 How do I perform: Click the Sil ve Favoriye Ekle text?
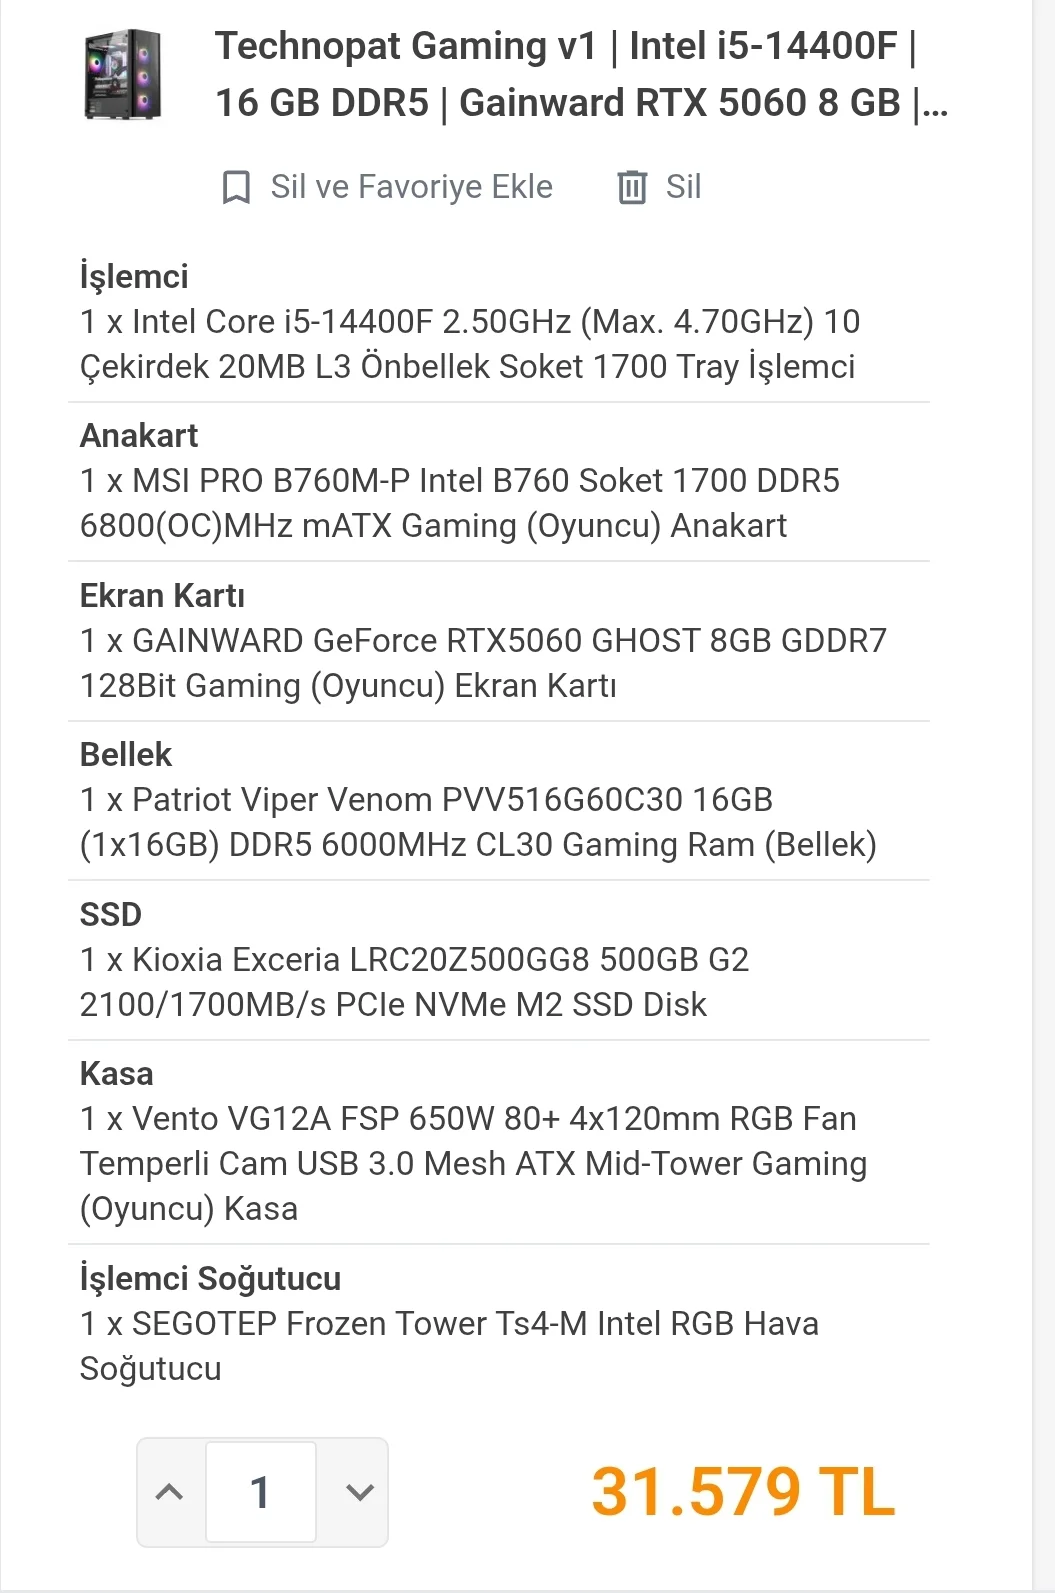pos(411,187)
